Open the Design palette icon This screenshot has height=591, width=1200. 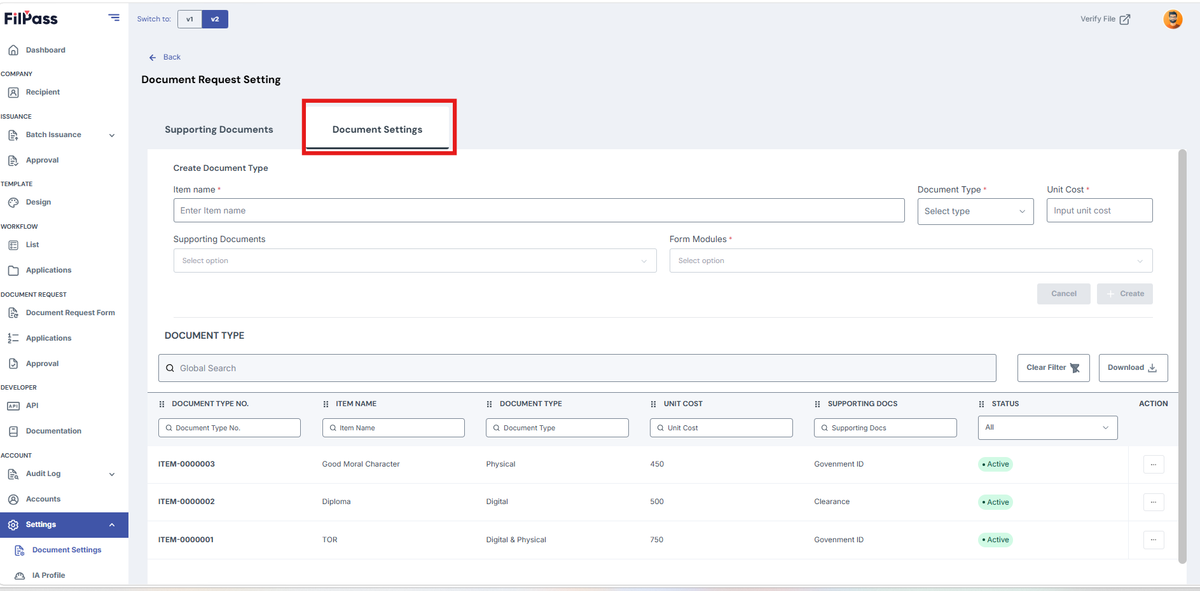tap(13, 202)
